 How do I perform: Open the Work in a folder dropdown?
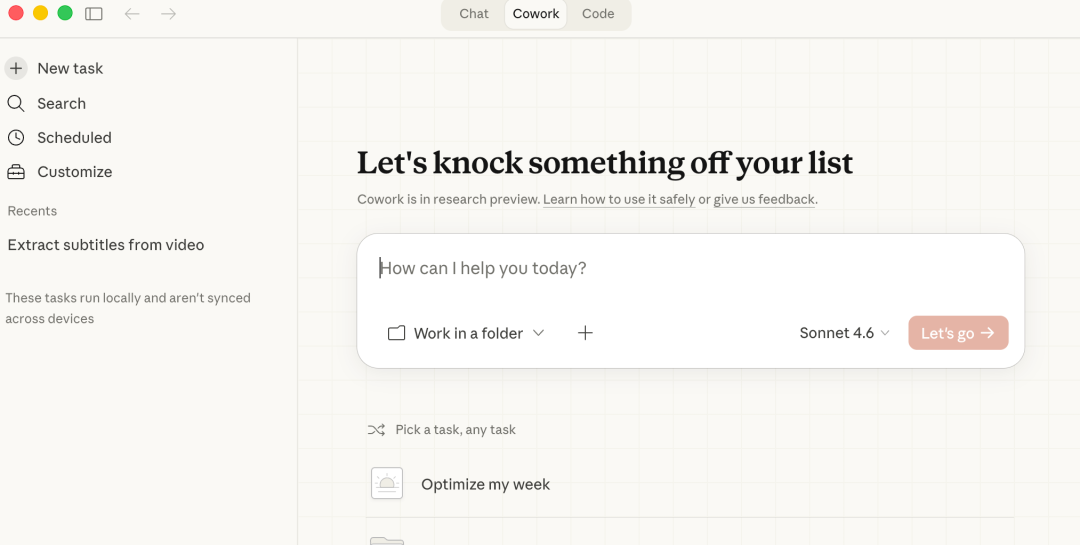pos(466,333)
